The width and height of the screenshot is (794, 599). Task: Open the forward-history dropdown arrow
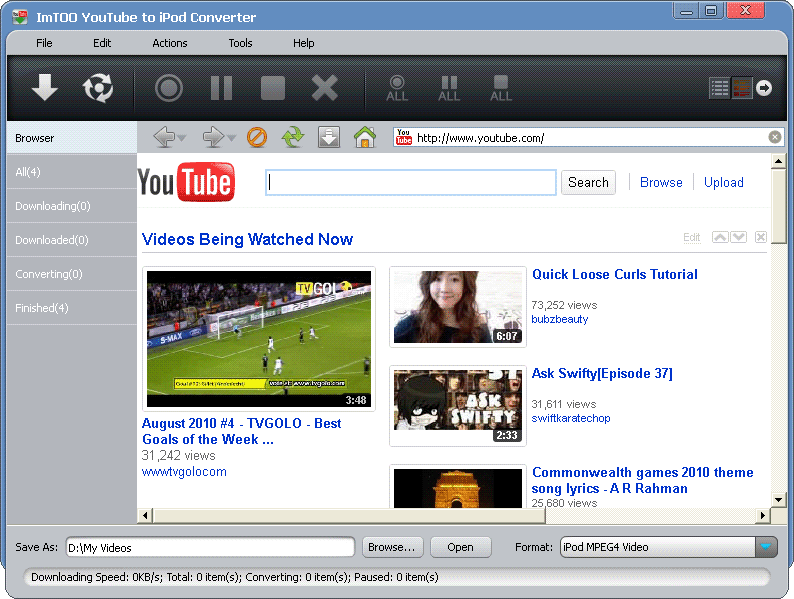231,138
